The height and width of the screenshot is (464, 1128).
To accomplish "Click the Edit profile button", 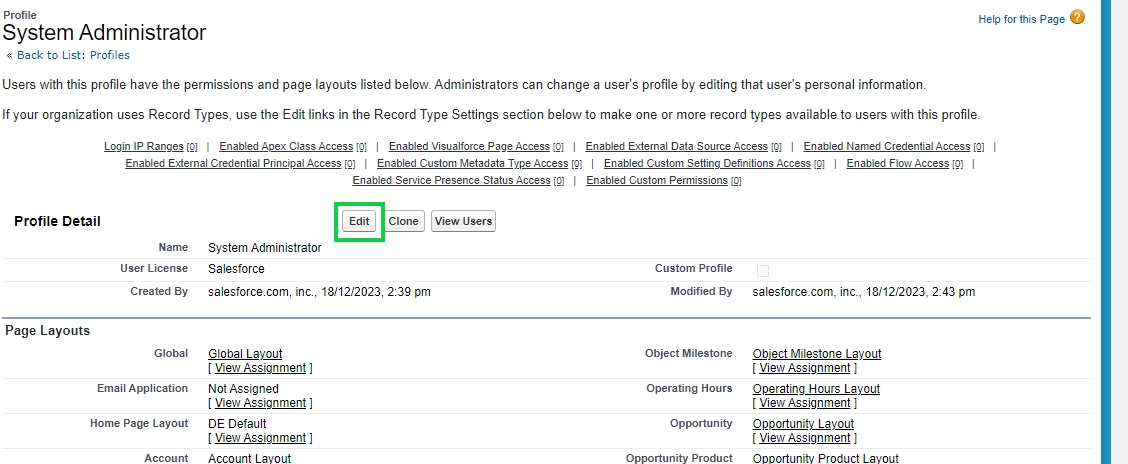I will (359, 221).
